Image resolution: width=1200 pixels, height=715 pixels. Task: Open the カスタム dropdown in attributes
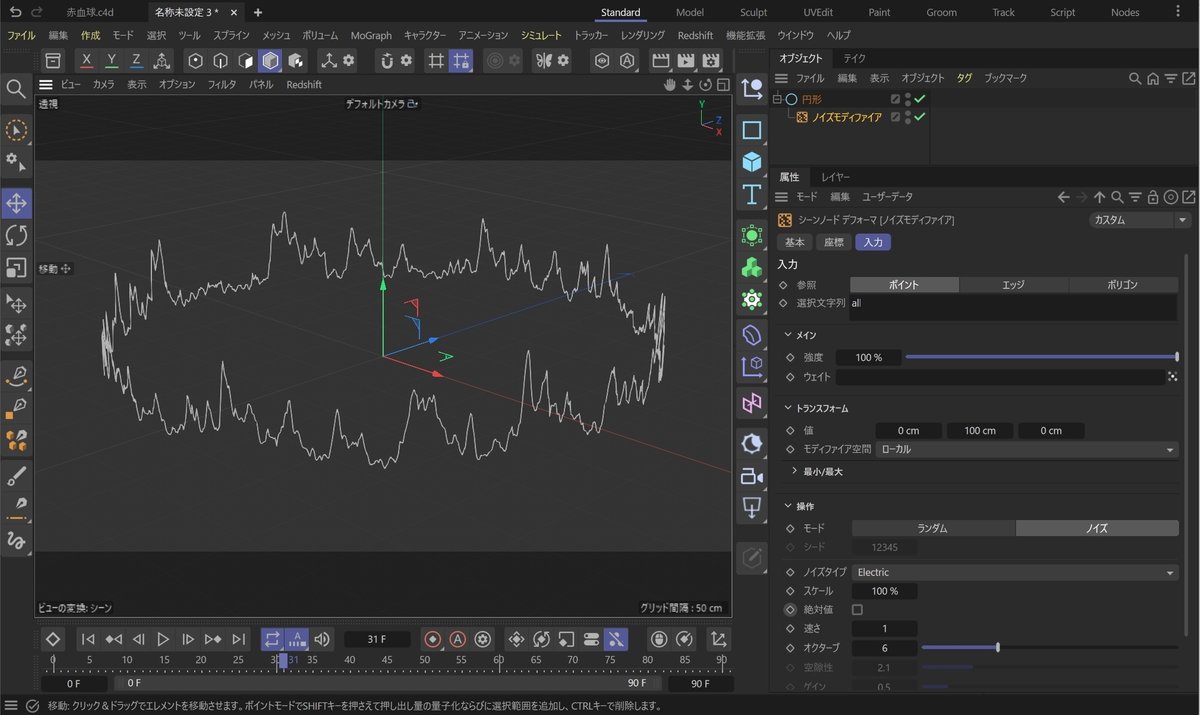(x=1139, y=220)
